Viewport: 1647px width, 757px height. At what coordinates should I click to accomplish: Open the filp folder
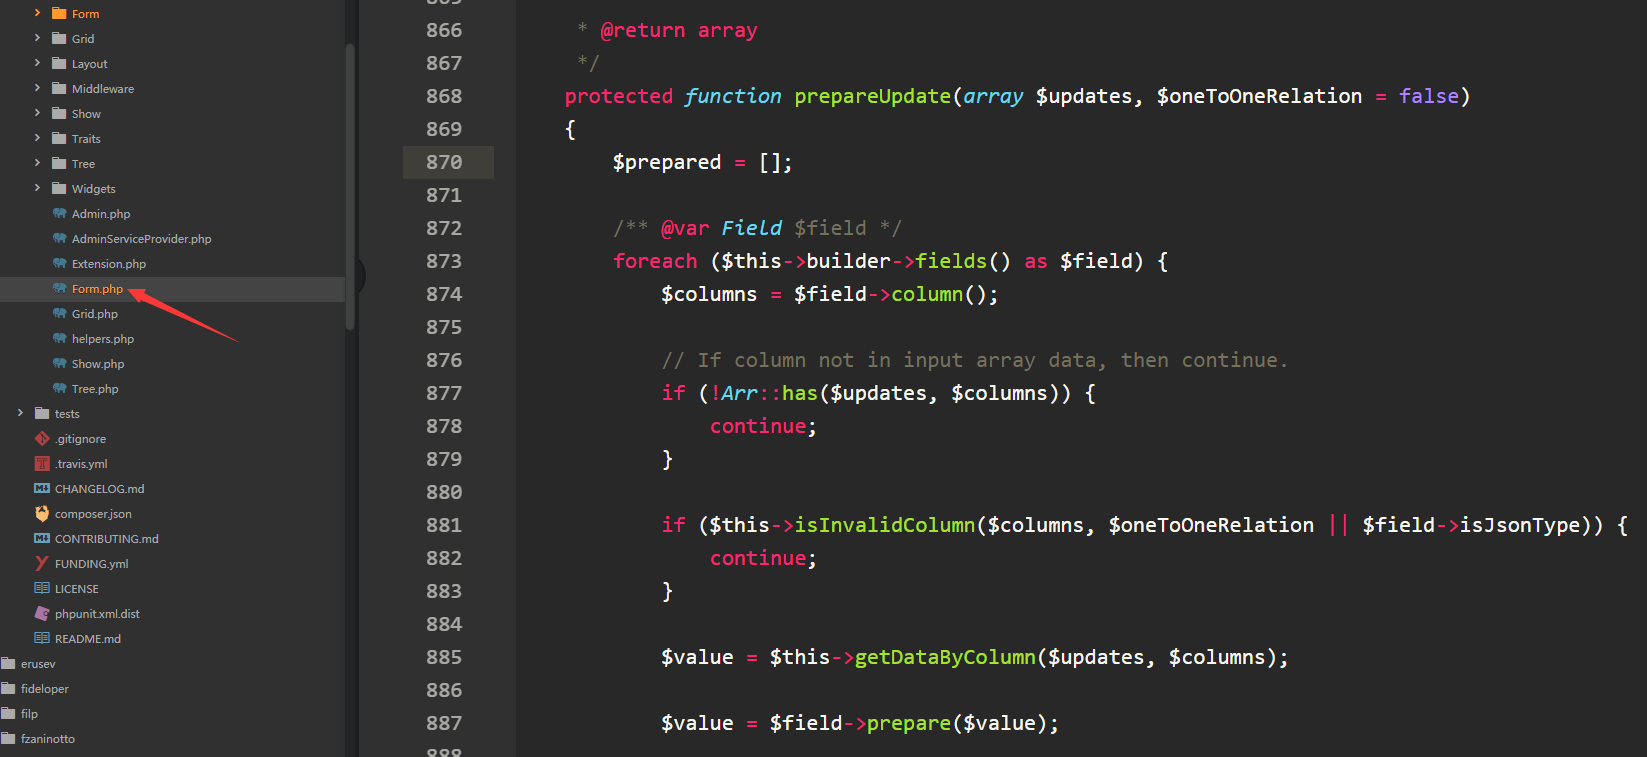[x=29, y=714]
